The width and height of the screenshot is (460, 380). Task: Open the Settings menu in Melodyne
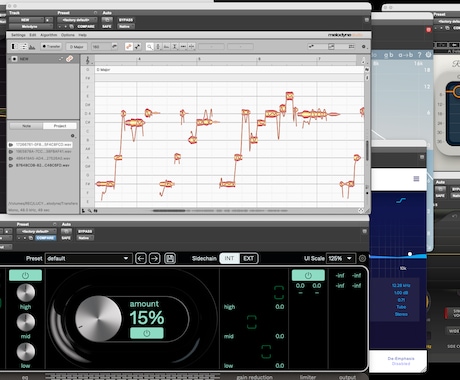click(x=18, y=35)
